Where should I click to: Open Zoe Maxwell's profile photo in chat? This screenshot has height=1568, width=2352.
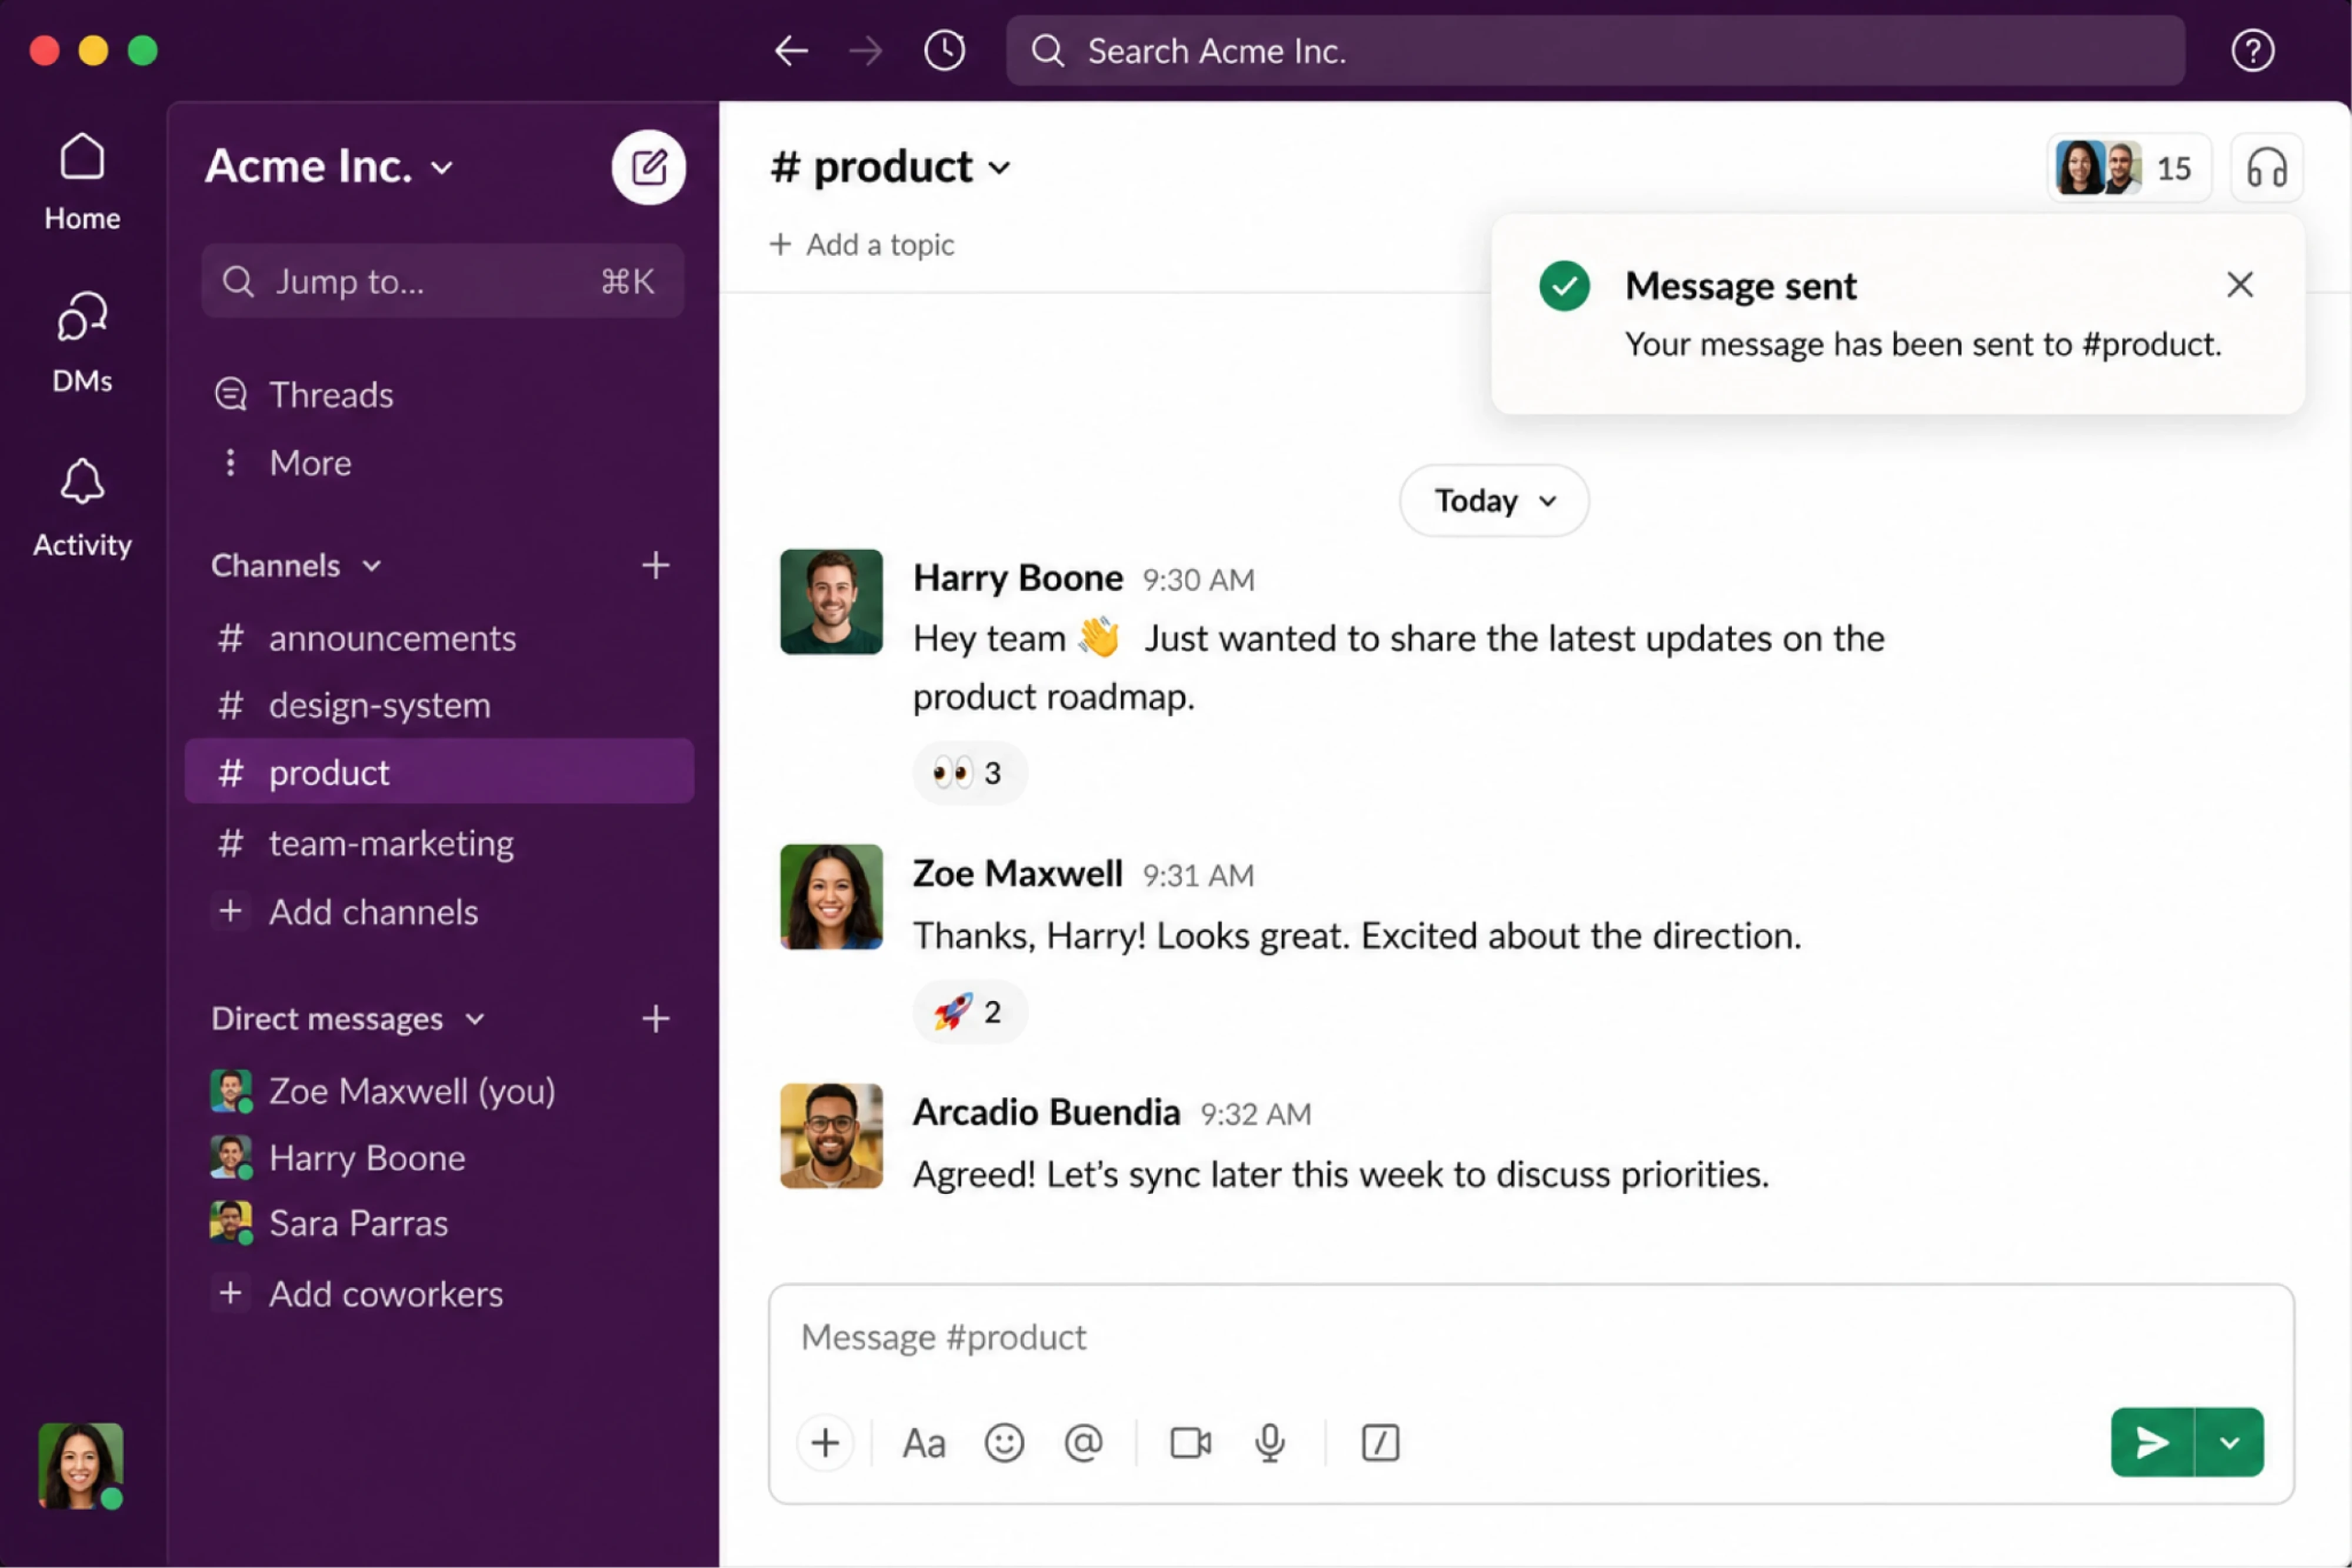click(x=831, y=897)
